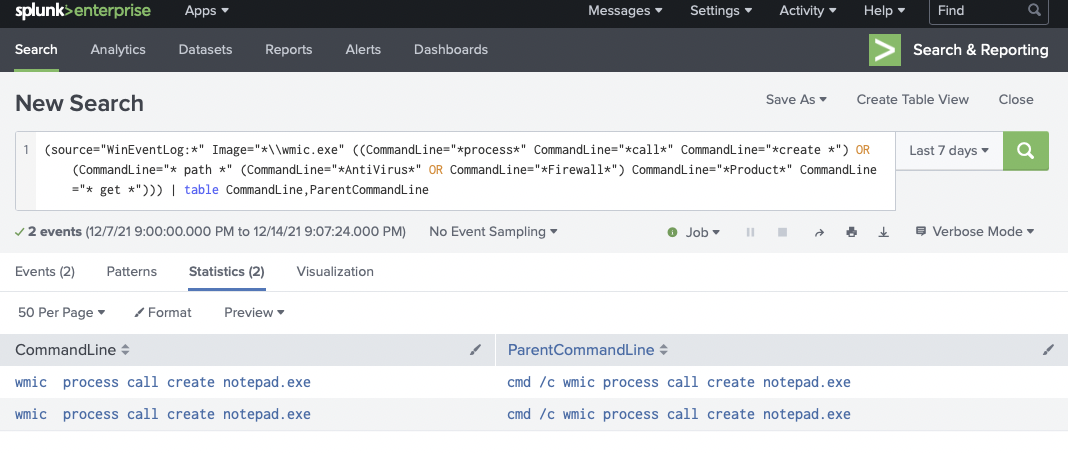Switch to the Events (2) tab
This screenshot has height=453, width=1068.
pyautogui.click(x=45, y=272)
